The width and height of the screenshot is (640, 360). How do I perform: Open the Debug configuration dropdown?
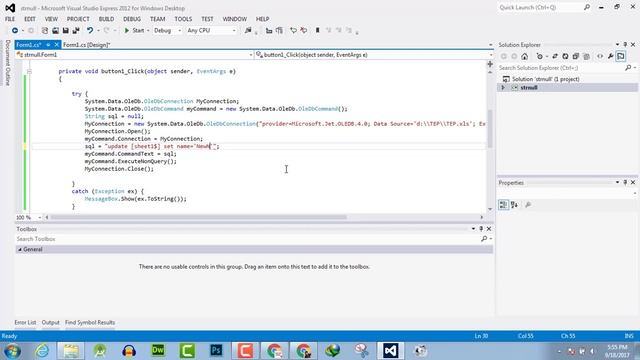tap(167, 31)
